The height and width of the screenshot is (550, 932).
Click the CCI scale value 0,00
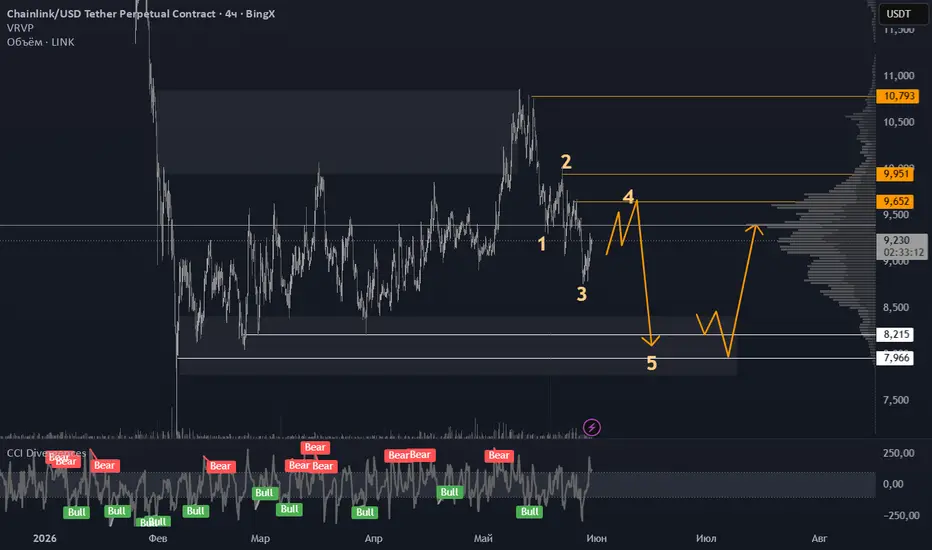(x=893, y=484)
